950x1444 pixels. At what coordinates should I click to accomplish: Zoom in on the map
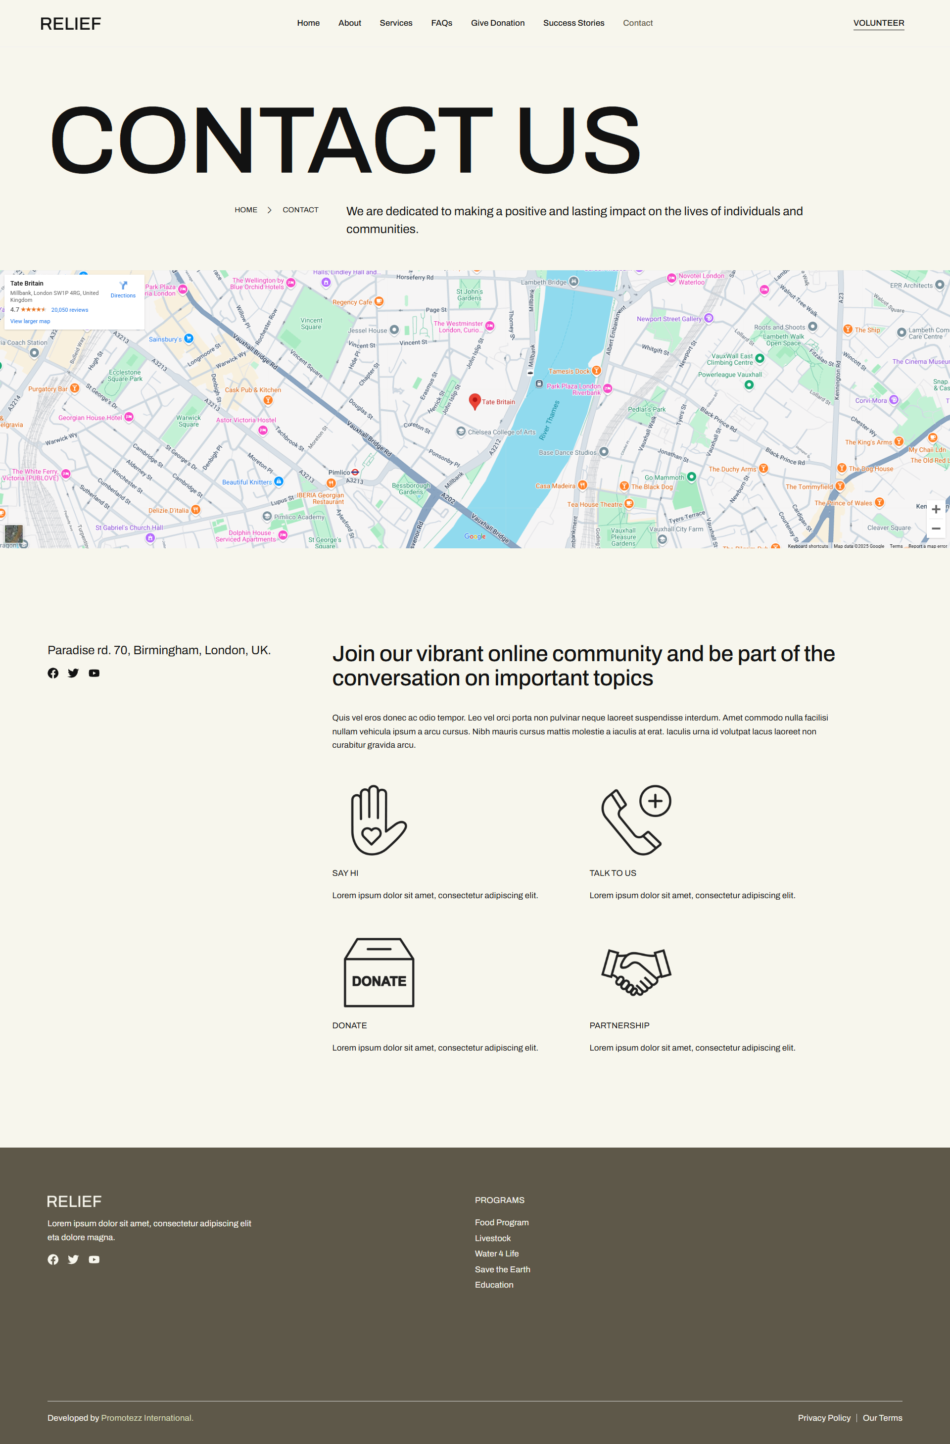point(936,509)
